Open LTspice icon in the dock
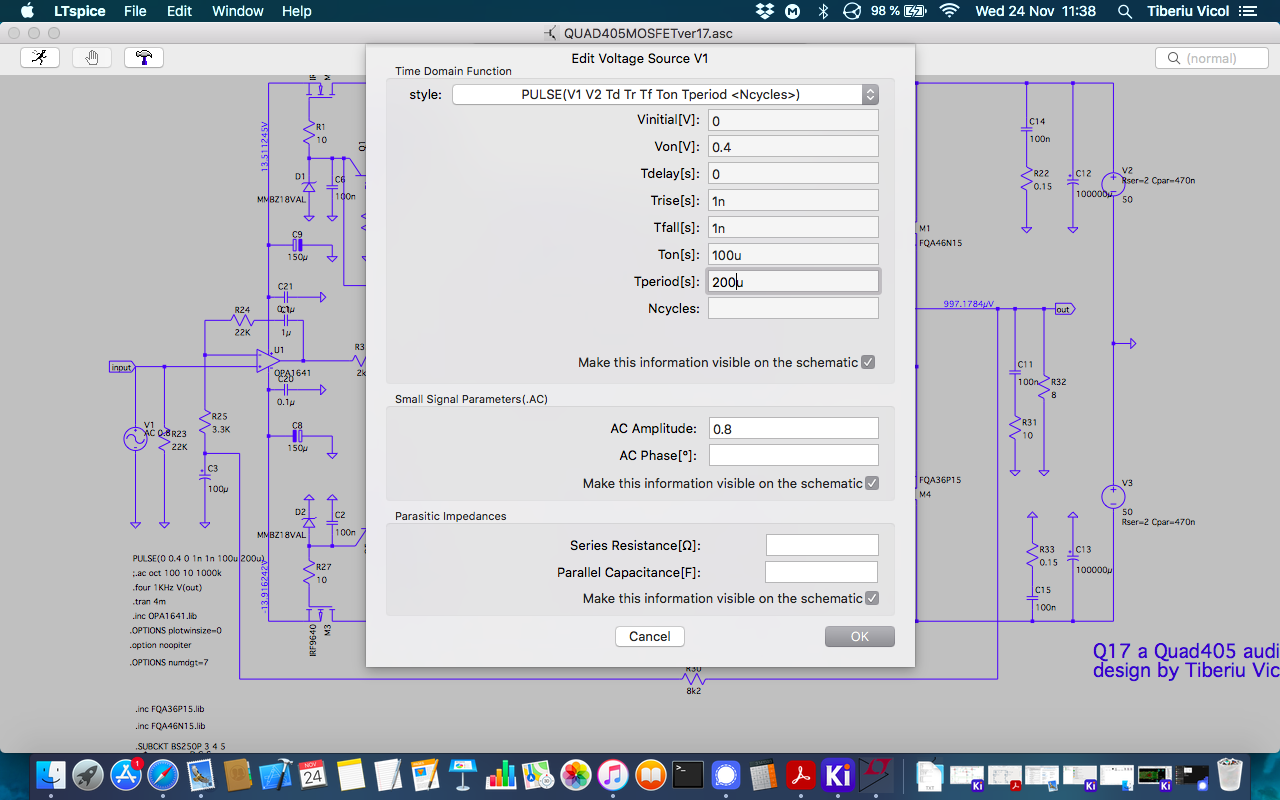This screenshot has height=800, width=1280. (875, 774)
